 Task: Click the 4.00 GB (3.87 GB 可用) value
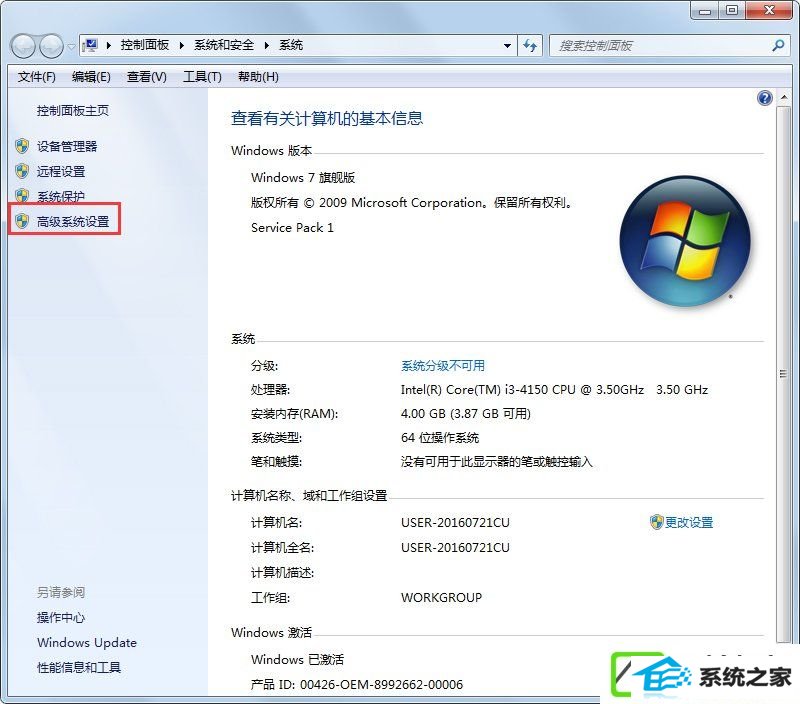pos(466,414)
